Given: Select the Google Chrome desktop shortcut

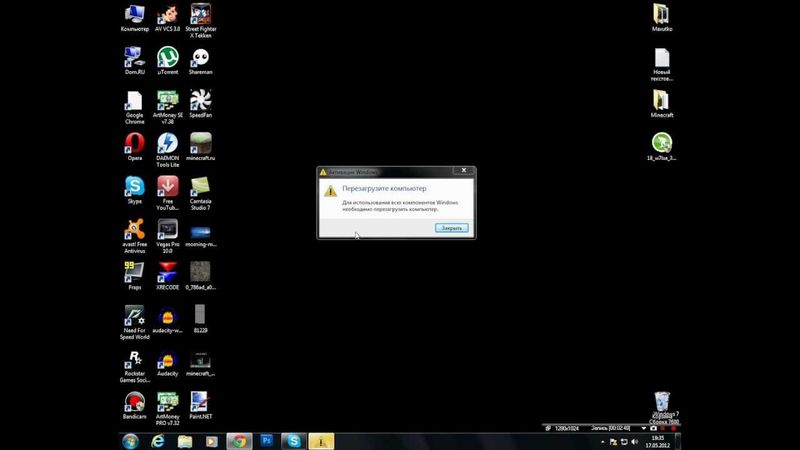Looking at the screenshot, I should click(x=135, y=107).
